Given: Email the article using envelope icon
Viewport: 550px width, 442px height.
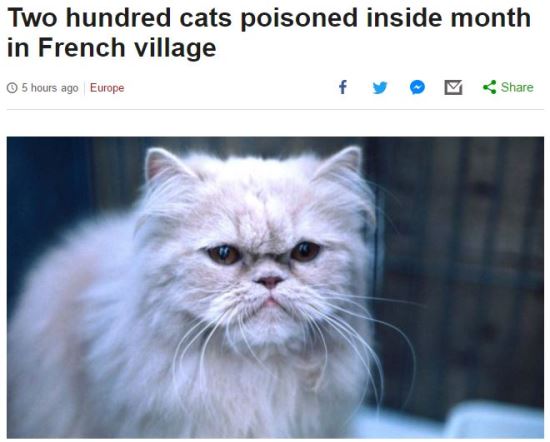Looking at the screenshot, I should [x=453, y=87].
